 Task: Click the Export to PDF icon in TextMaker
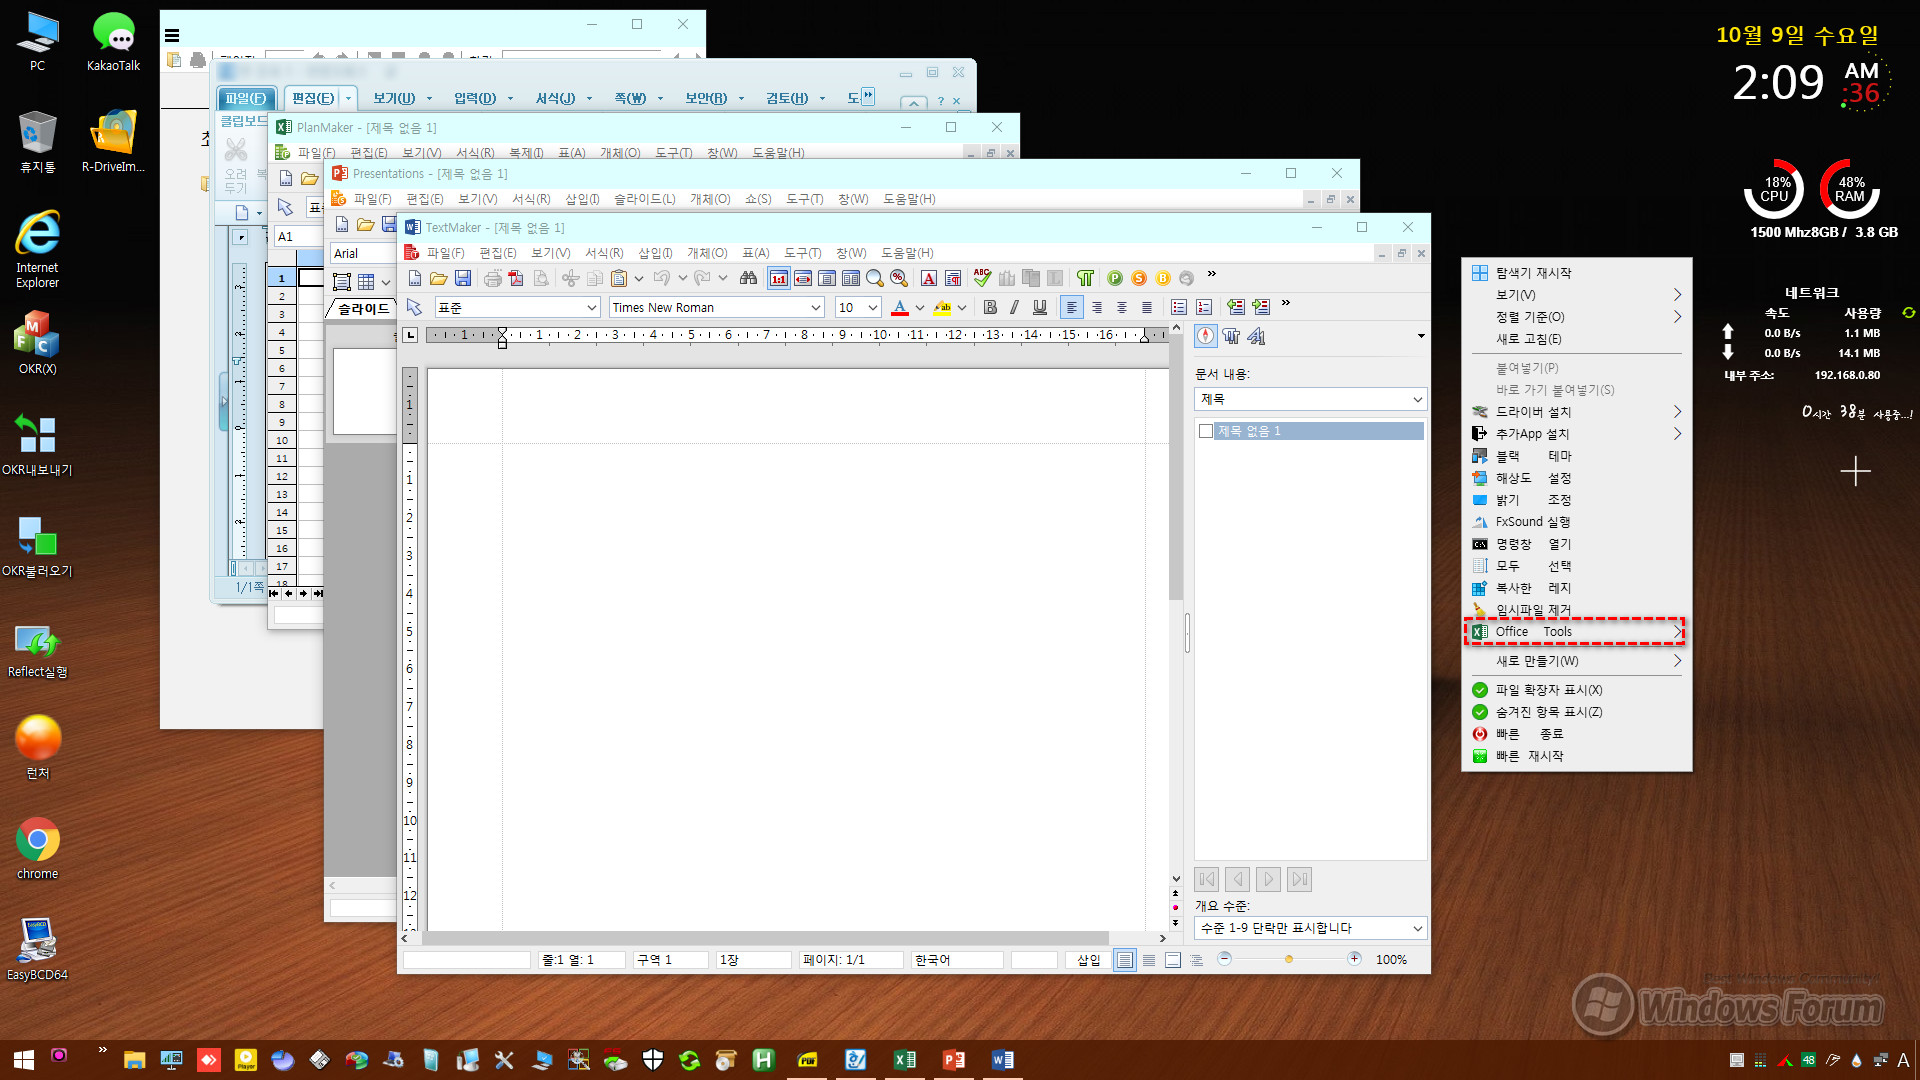pyautogui.click(x=516, y=278)
